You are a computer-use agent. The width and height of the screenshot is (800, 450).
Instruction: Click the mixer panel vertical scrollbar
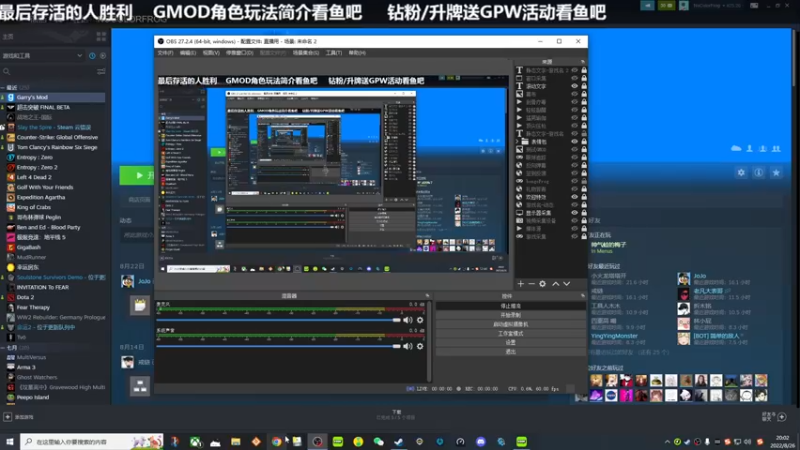coord(430,341)
